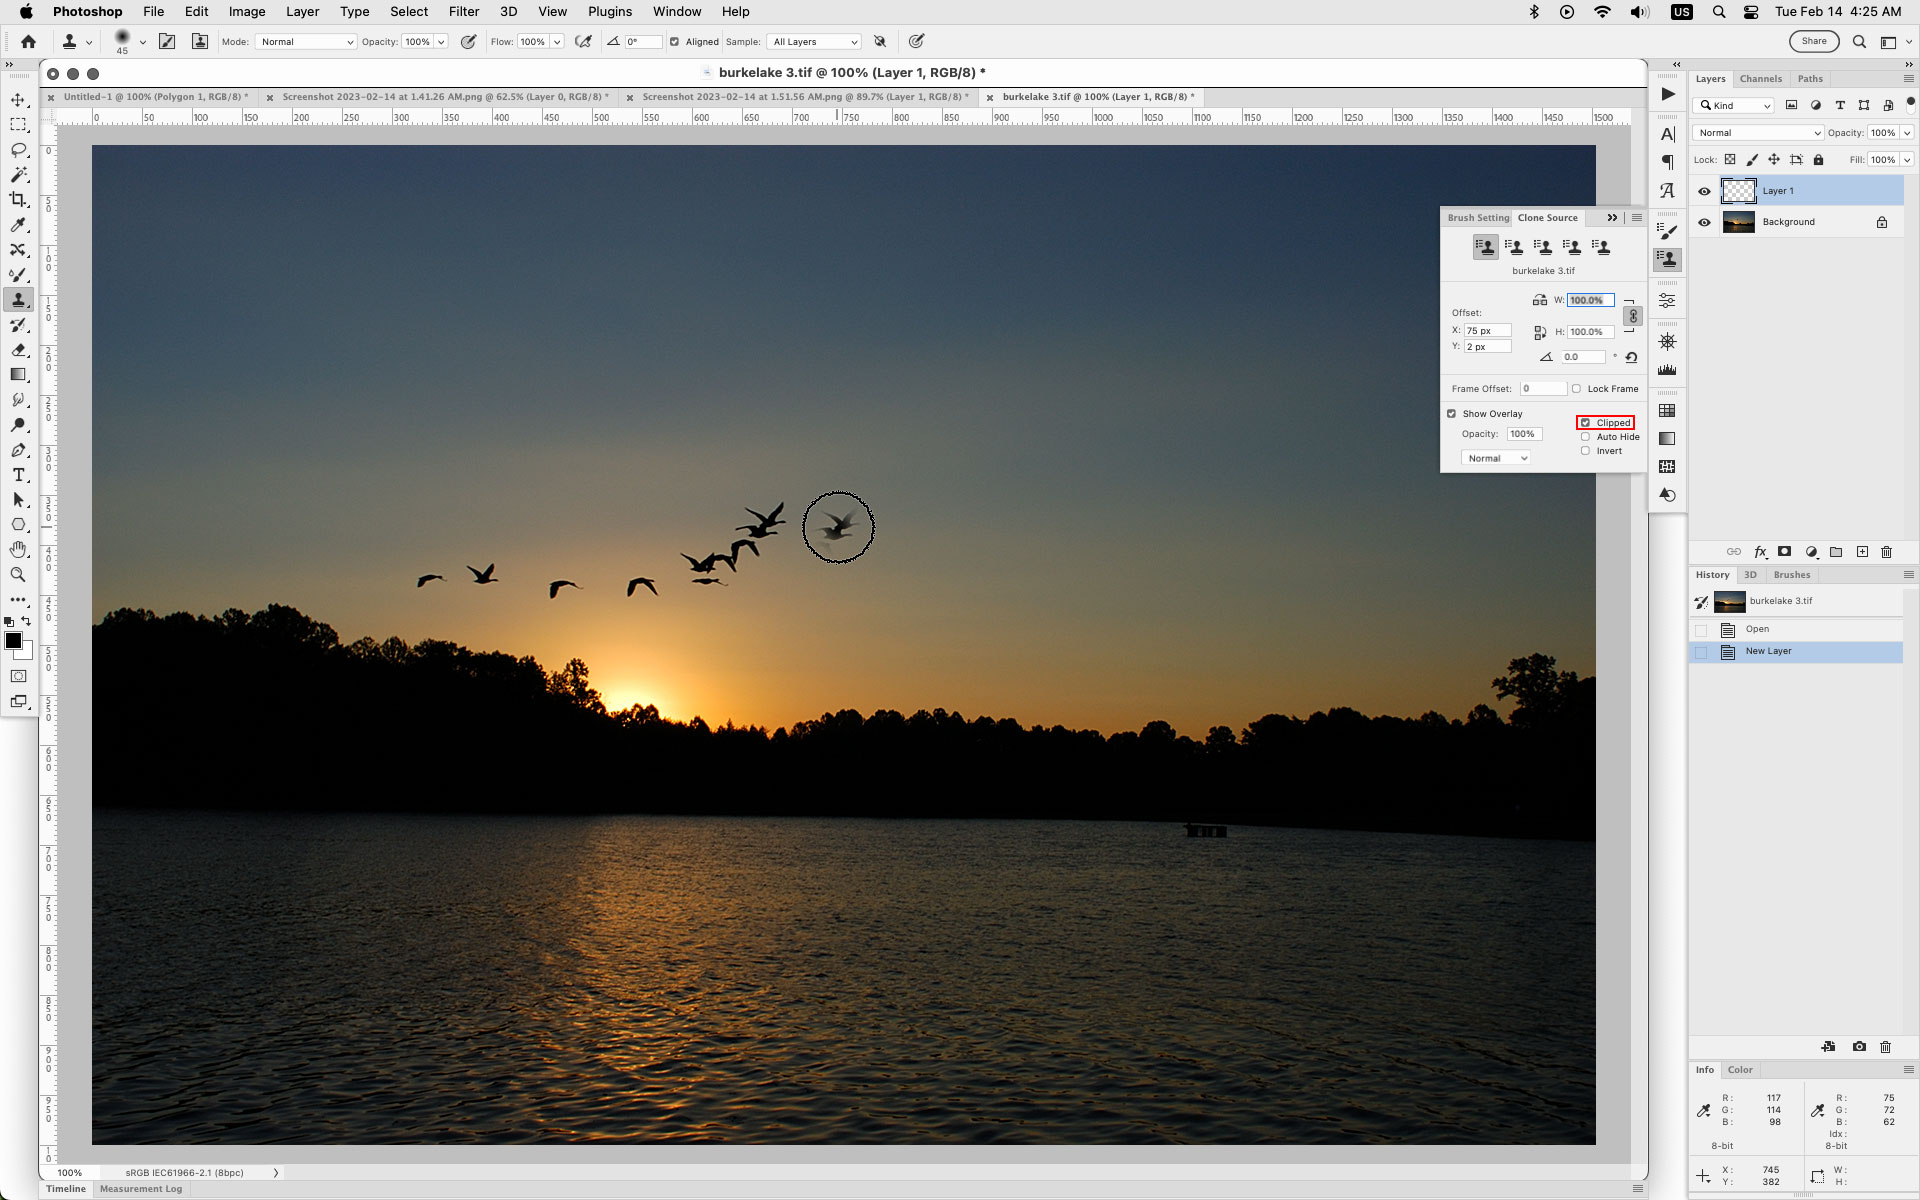Select the Zoom tool

tap(18, 575)
